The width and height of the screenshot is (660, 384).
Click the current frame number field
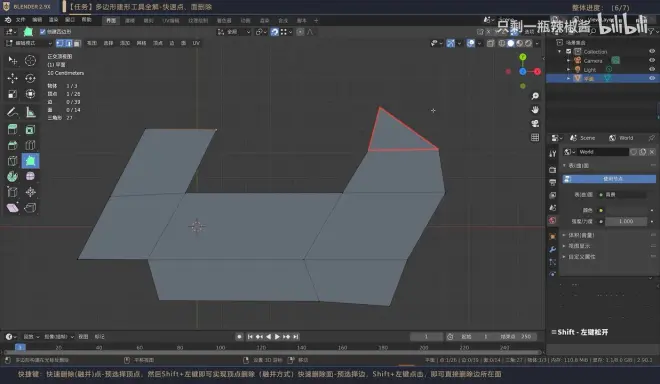click(426, 336)
